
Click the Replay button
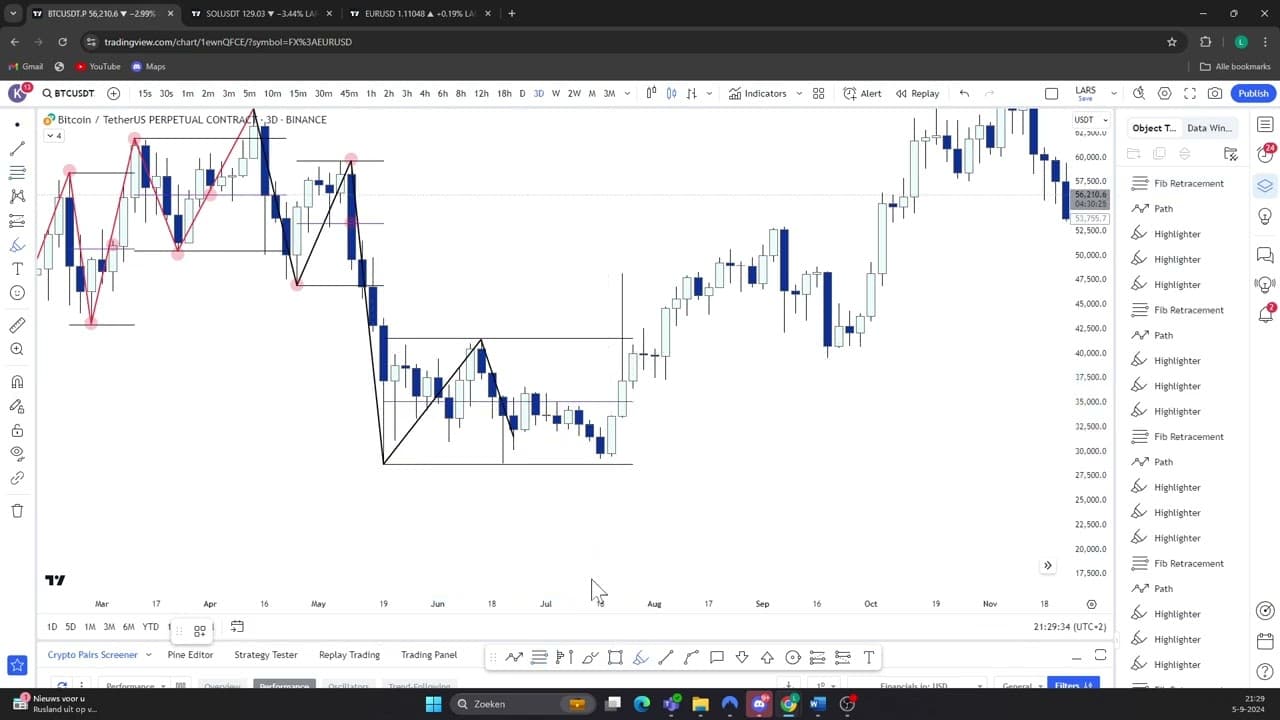tap(917, 93)
